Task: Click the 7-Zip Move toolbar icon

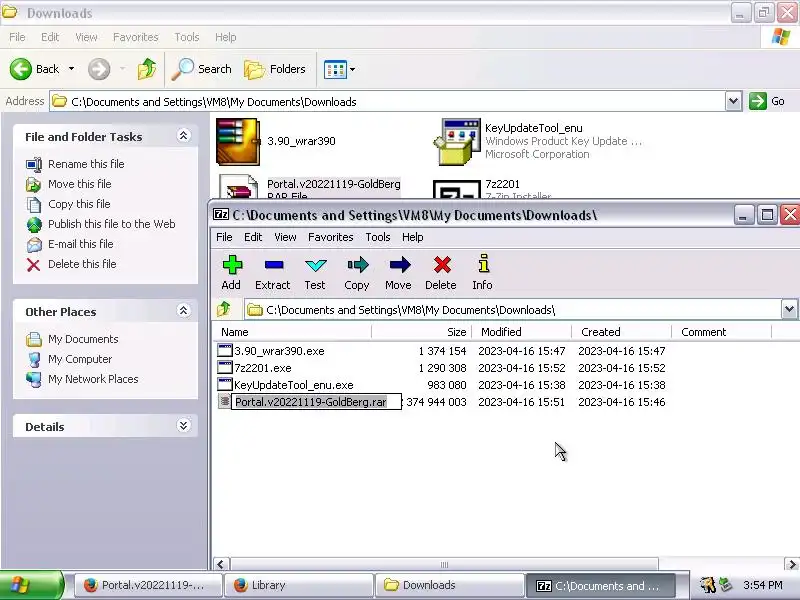Action: (399, 265)
